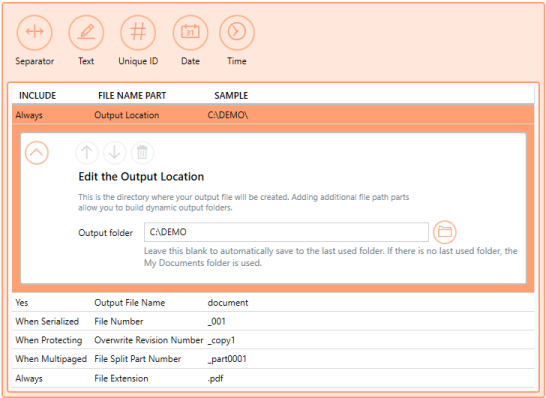Select the File Number row
This screenshot has height=398, width=546.
(273, 321)
